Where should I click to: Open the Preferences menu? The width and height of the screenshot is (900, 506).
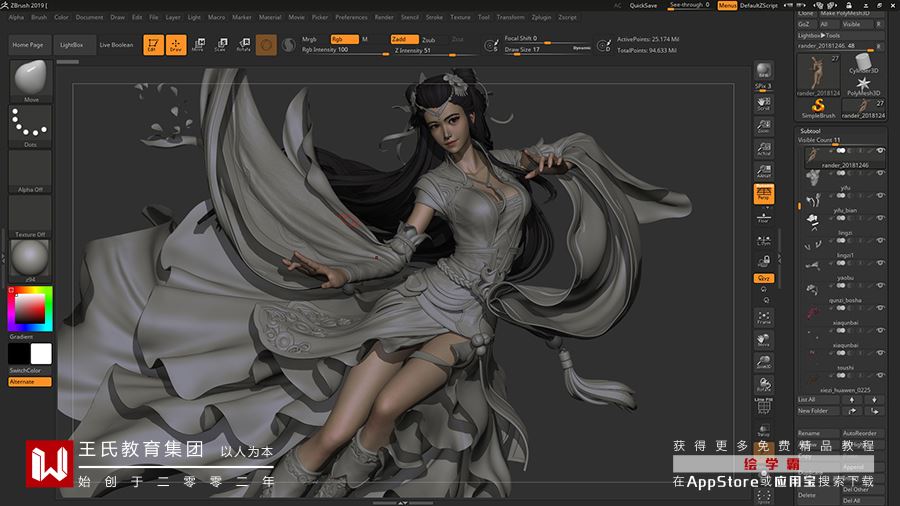tap(351, 17)
